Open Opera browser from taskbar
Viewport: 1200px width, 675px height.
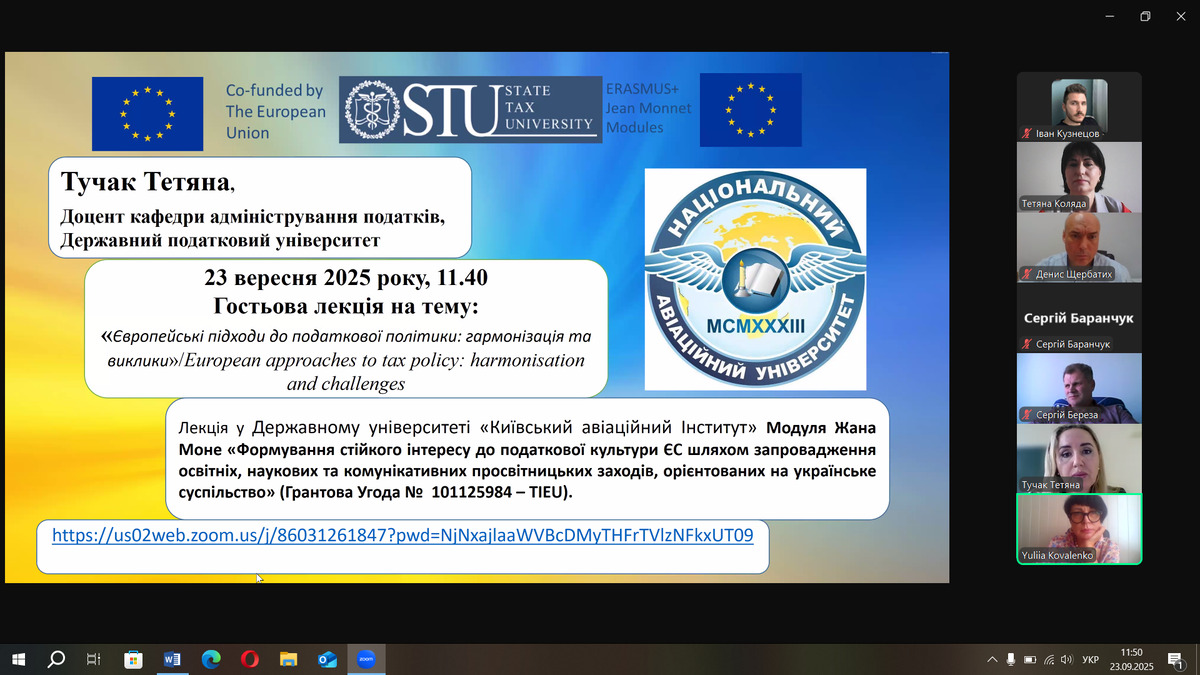[x=249, y=659]
